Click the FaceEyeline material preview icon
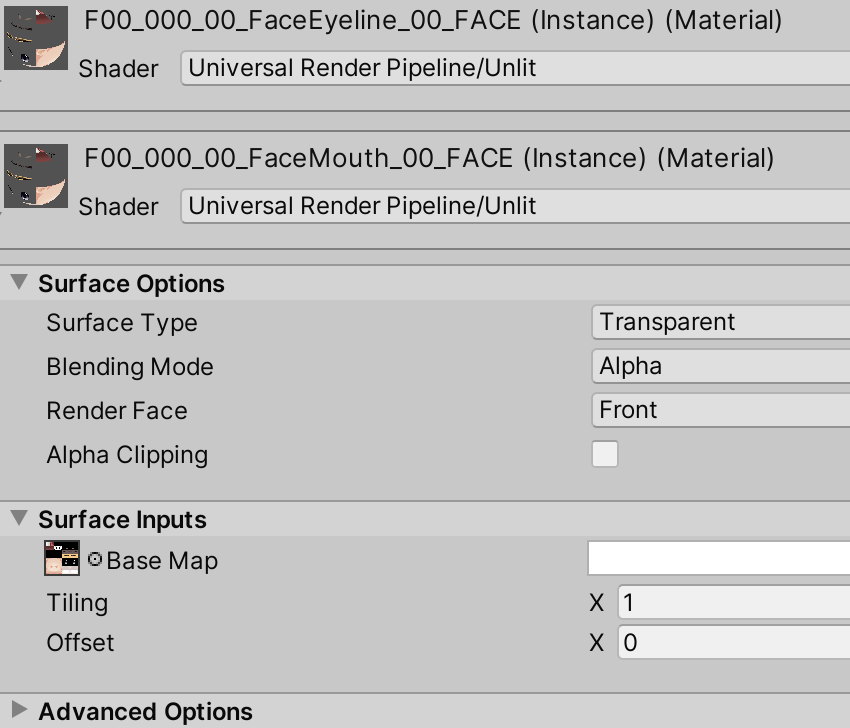The height and width of the screenshot is (728, 850). (x=36, y=38)
